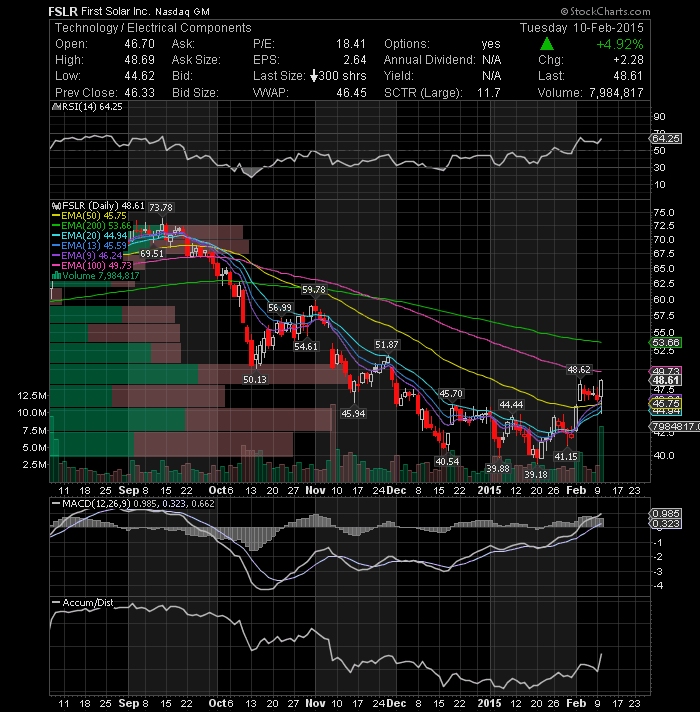700x712 pixels.
Task: Click the Low value 44.62
Action: pos(139,76)
